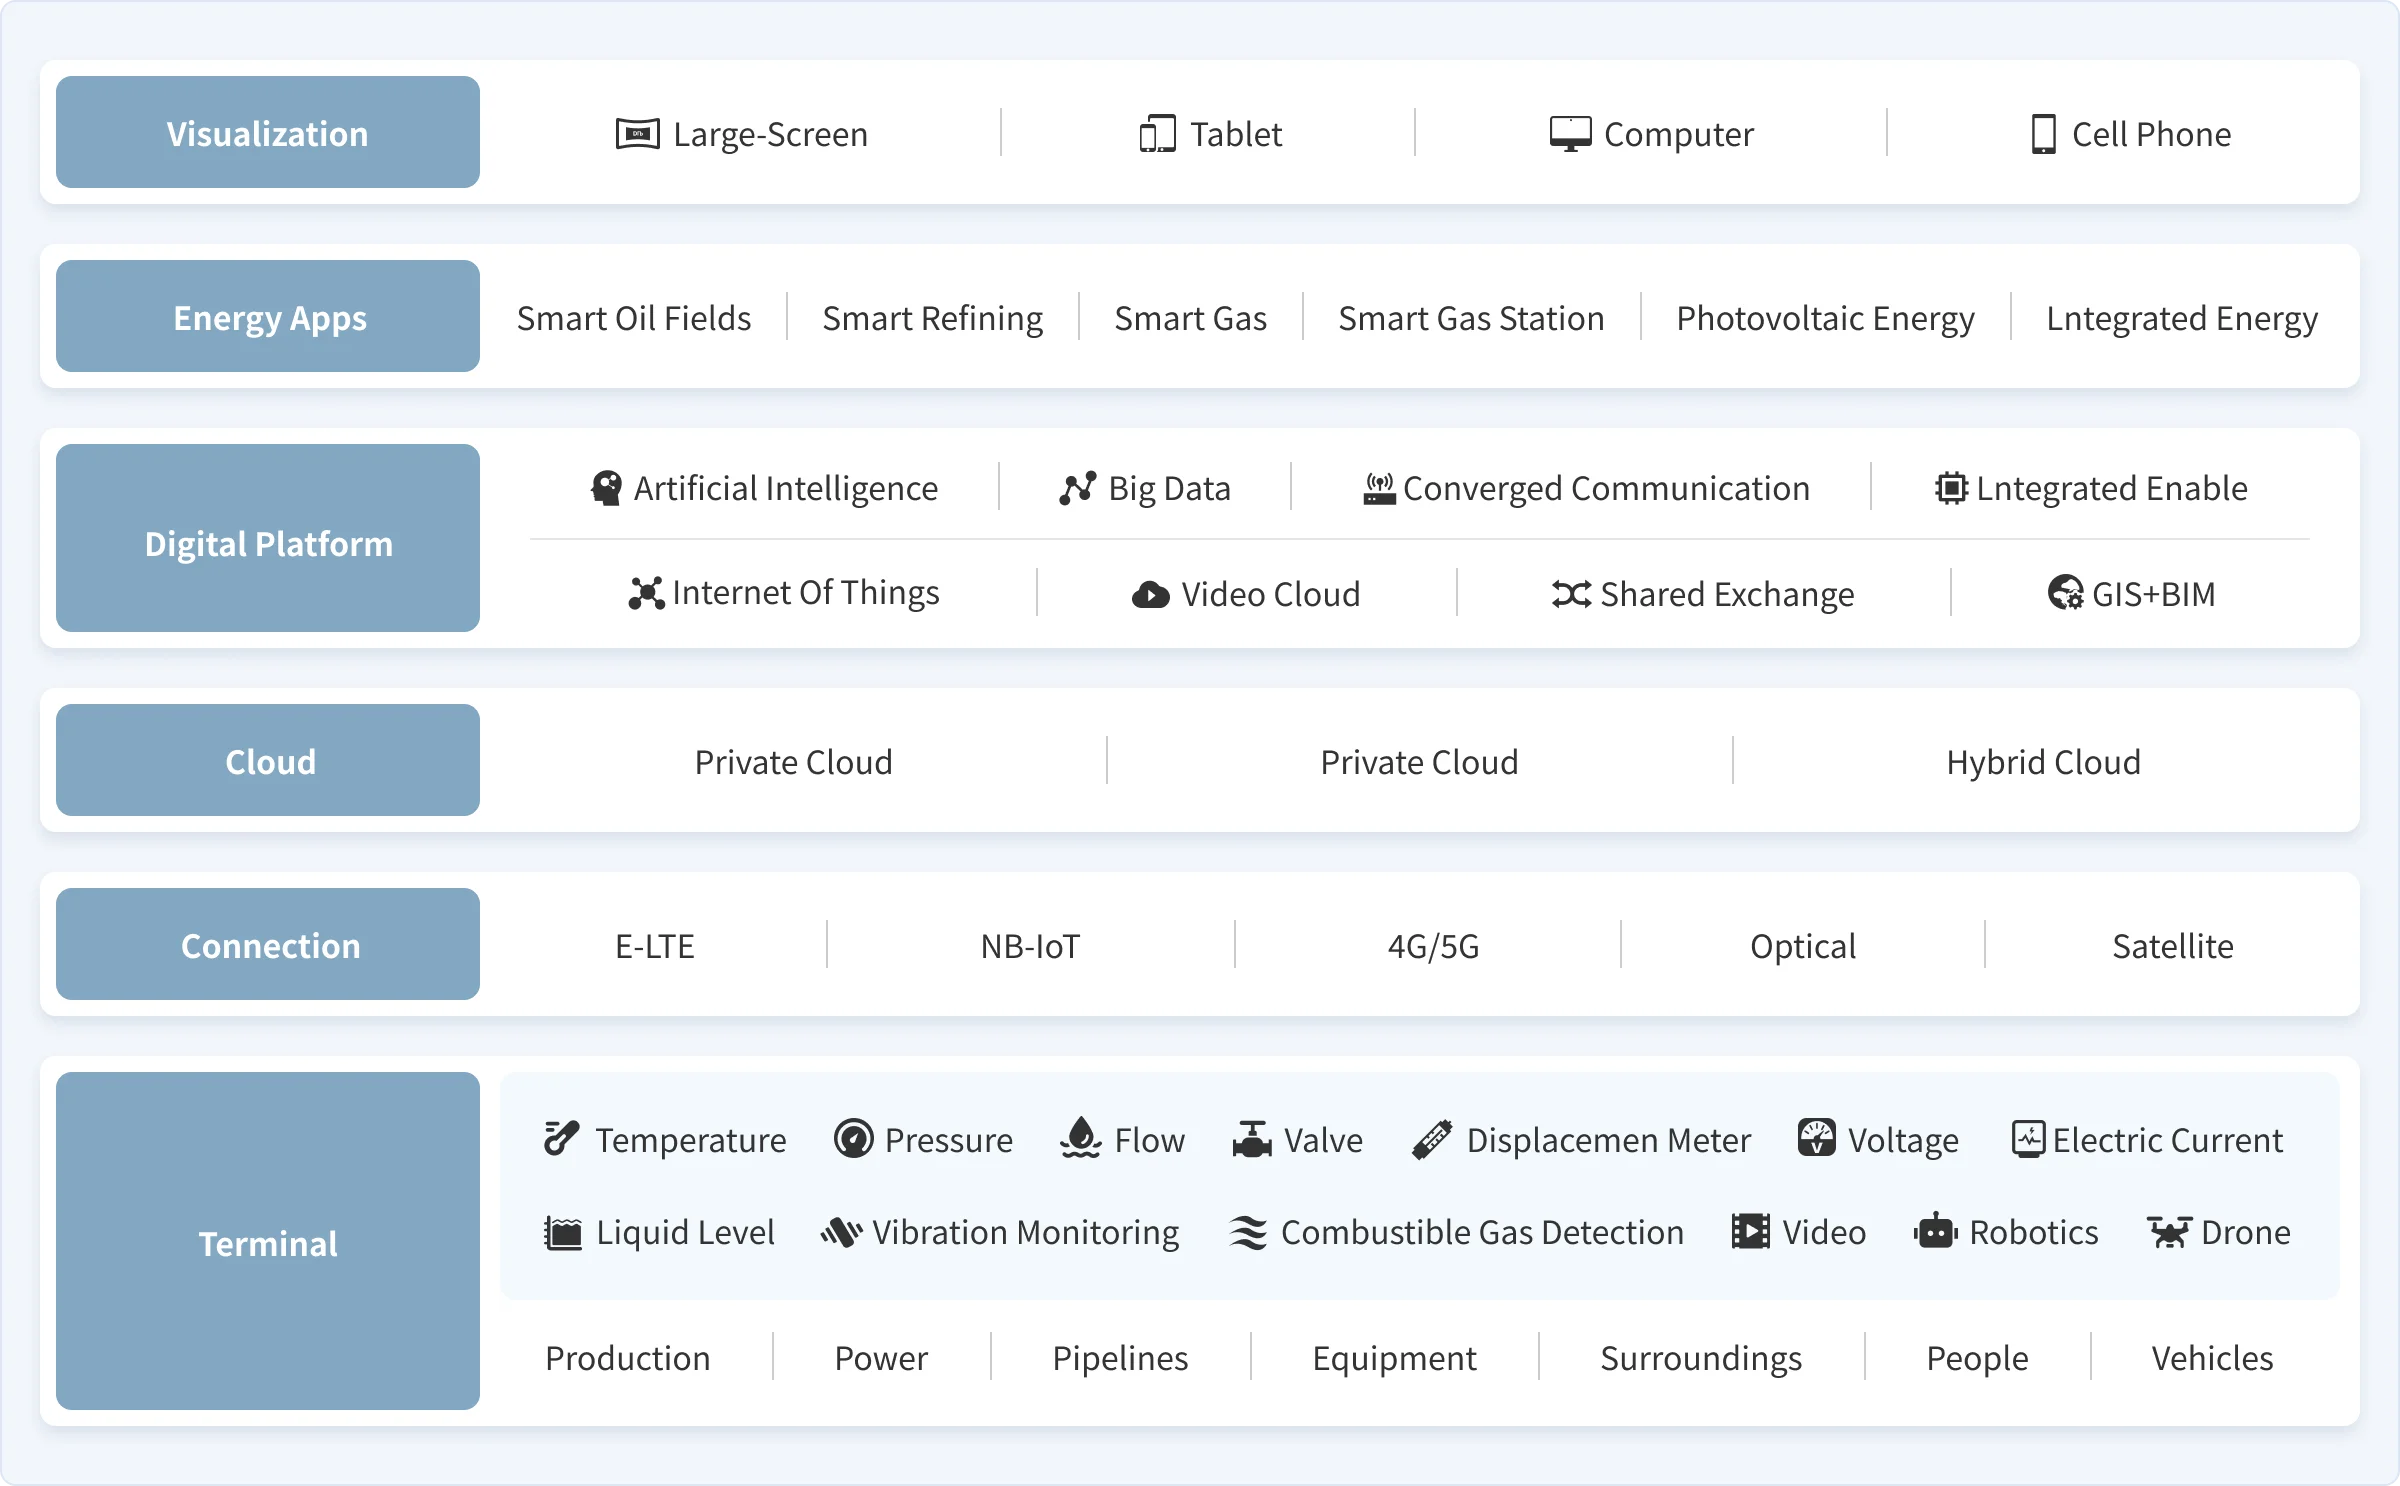Click the Video film icon

pos(1751,1231)
